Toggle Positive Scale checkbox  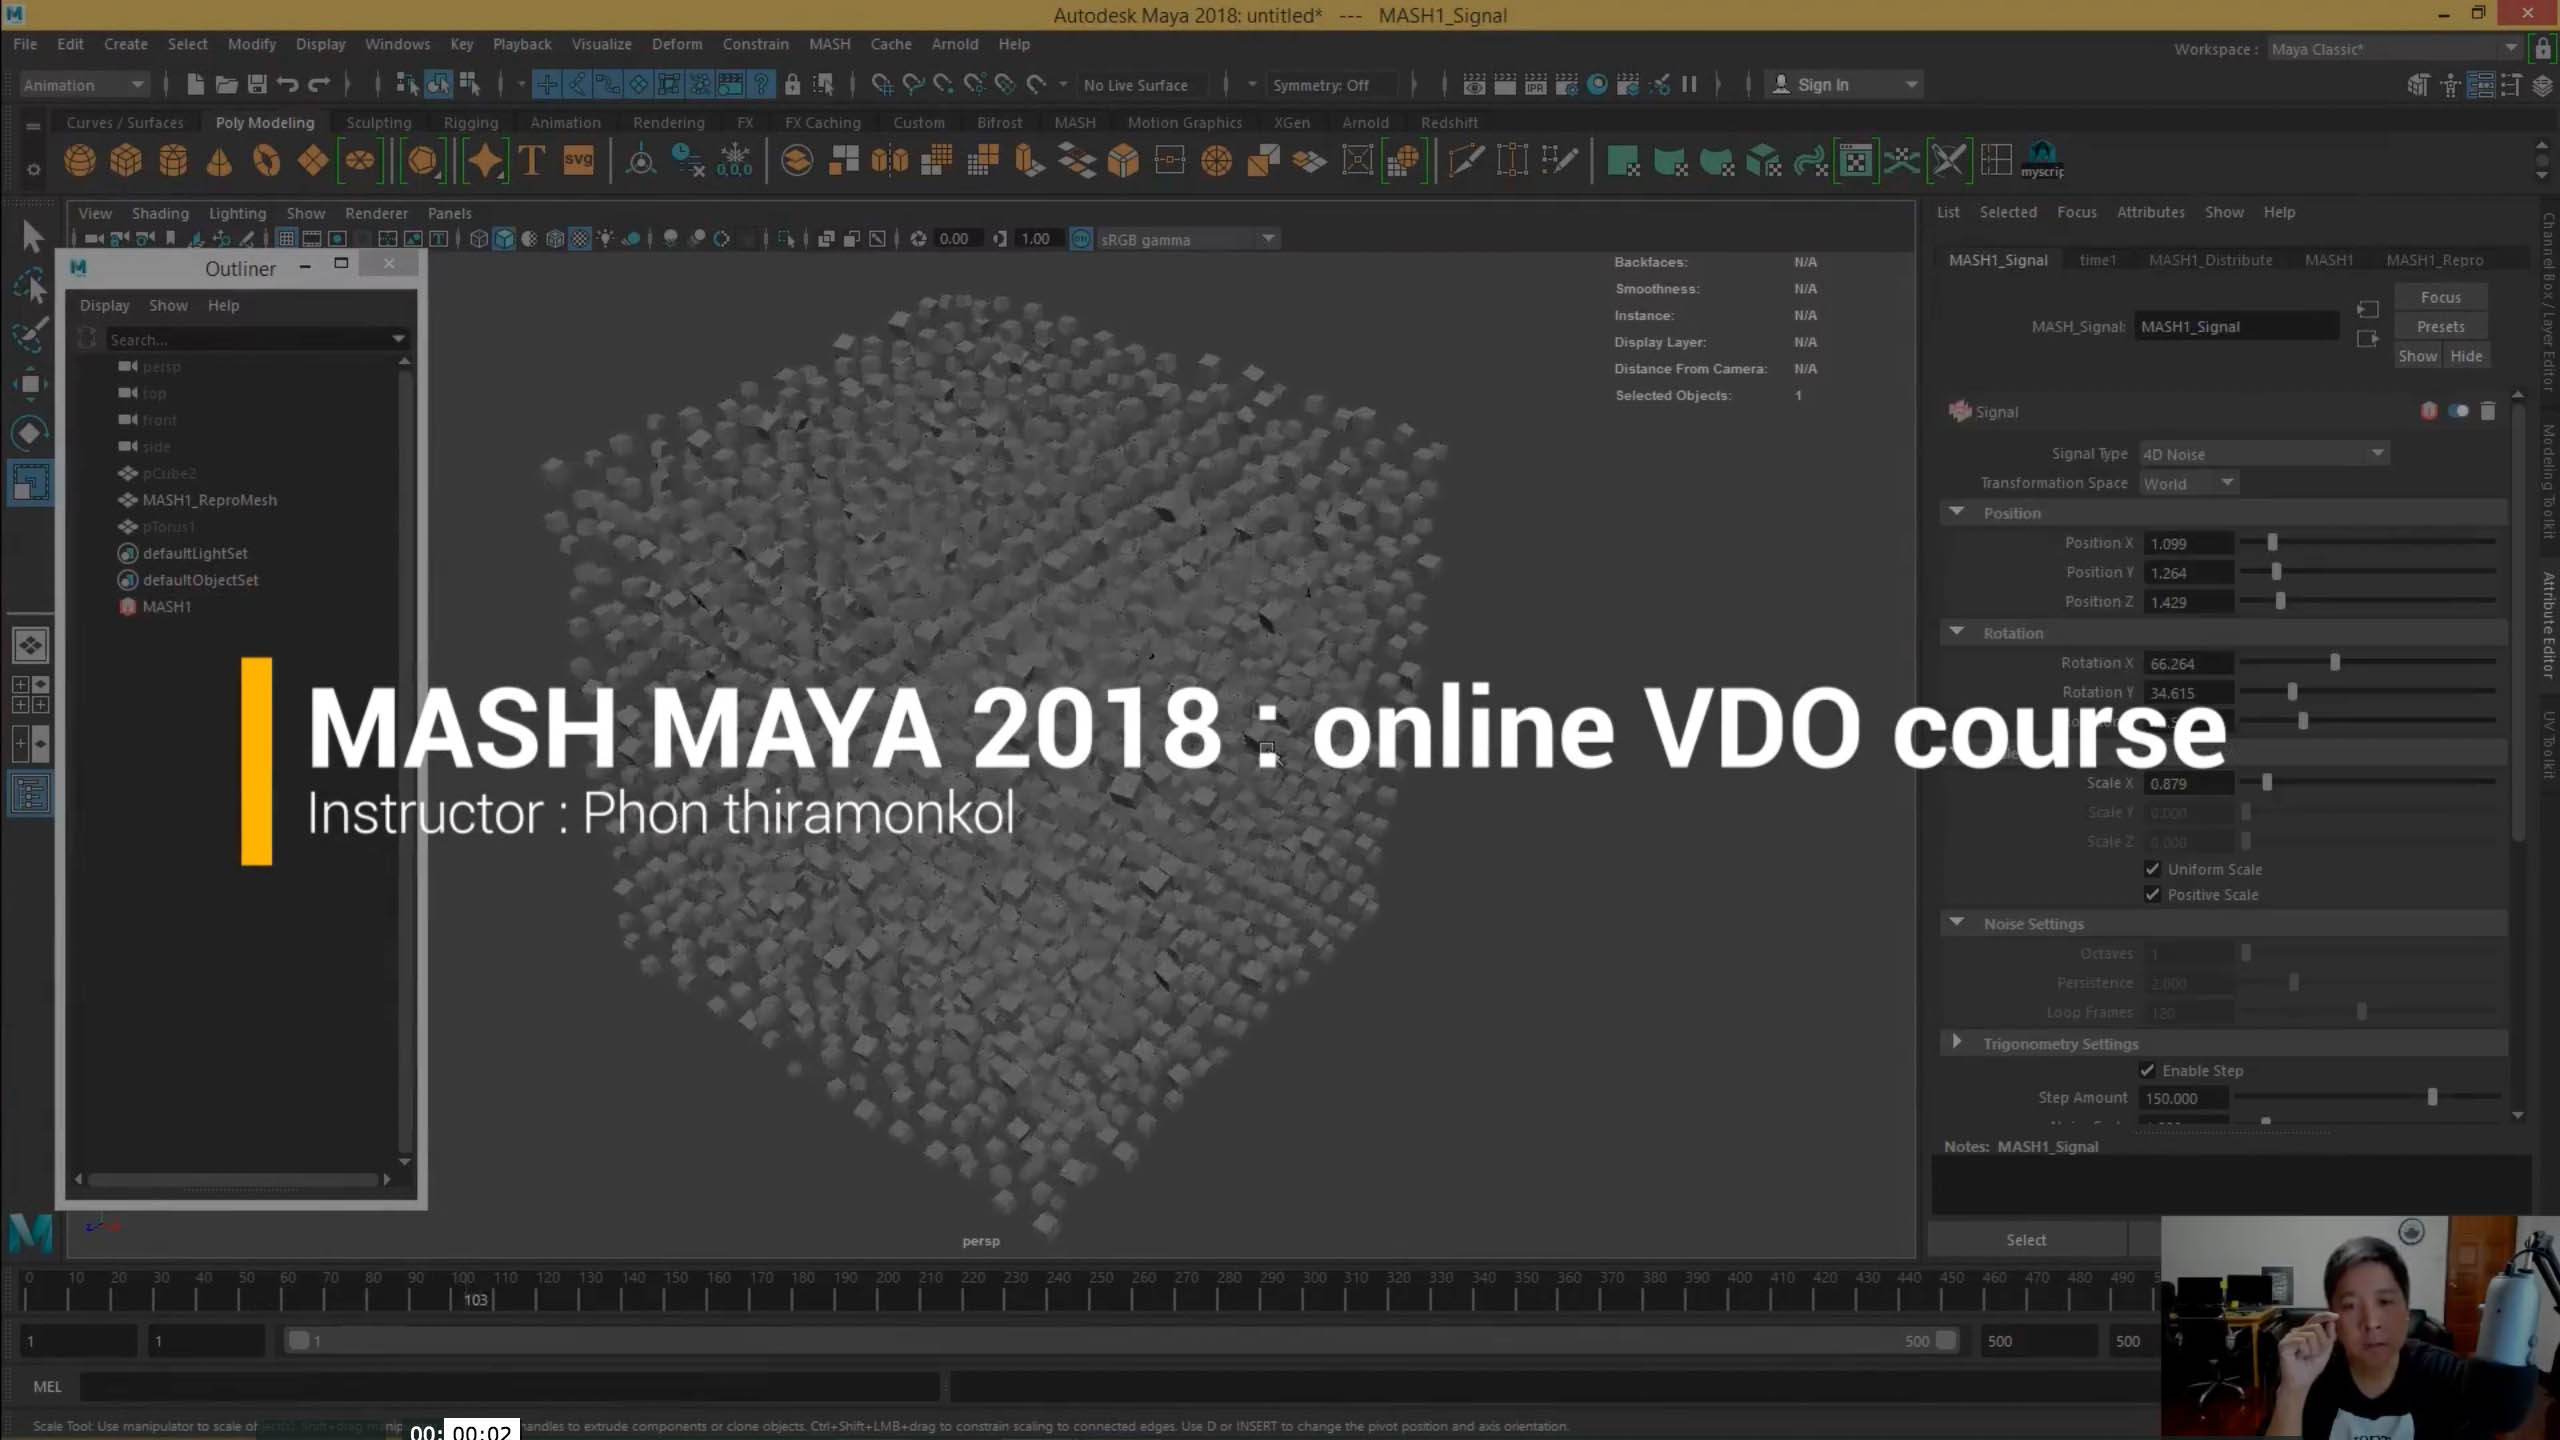[2152, 894]
